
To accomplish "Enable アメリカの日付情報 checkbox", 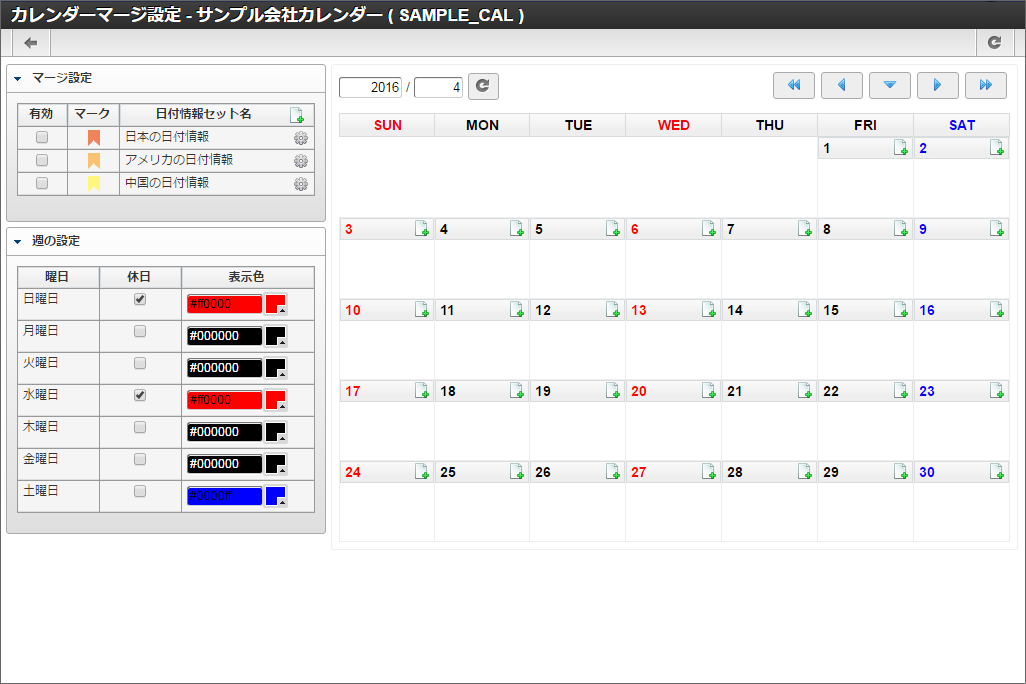I will [42, 160].
